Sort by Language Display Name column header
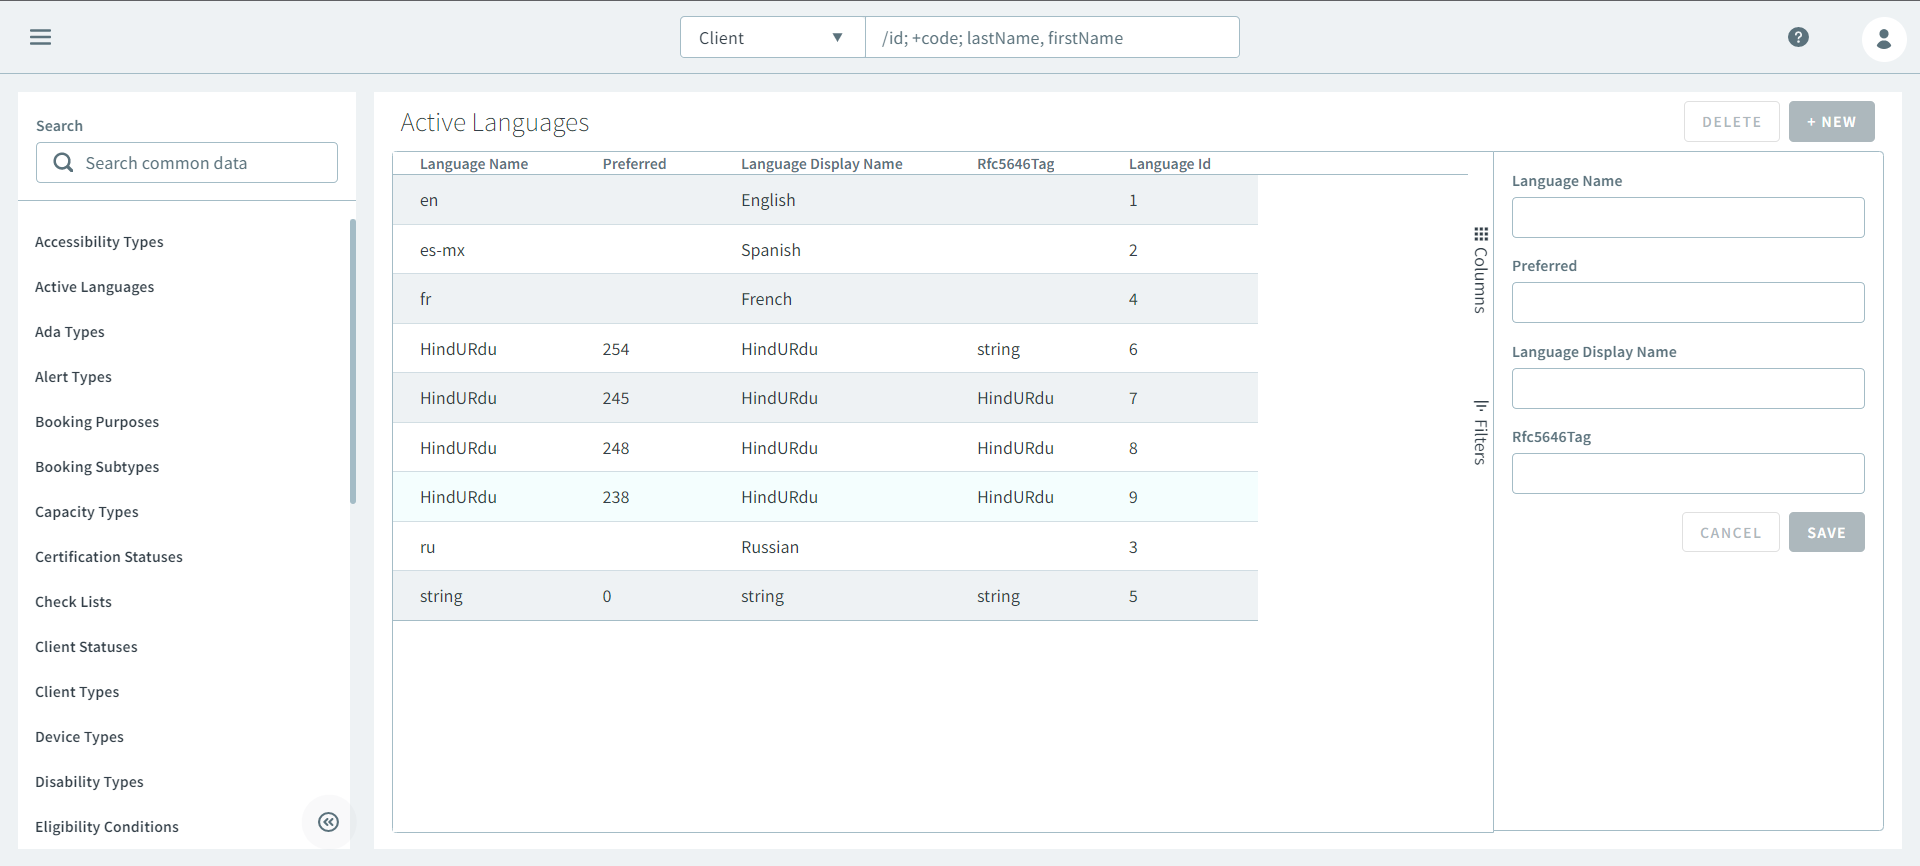Image resolution: width=1920 pixels, height=866 pixels. 822,164
